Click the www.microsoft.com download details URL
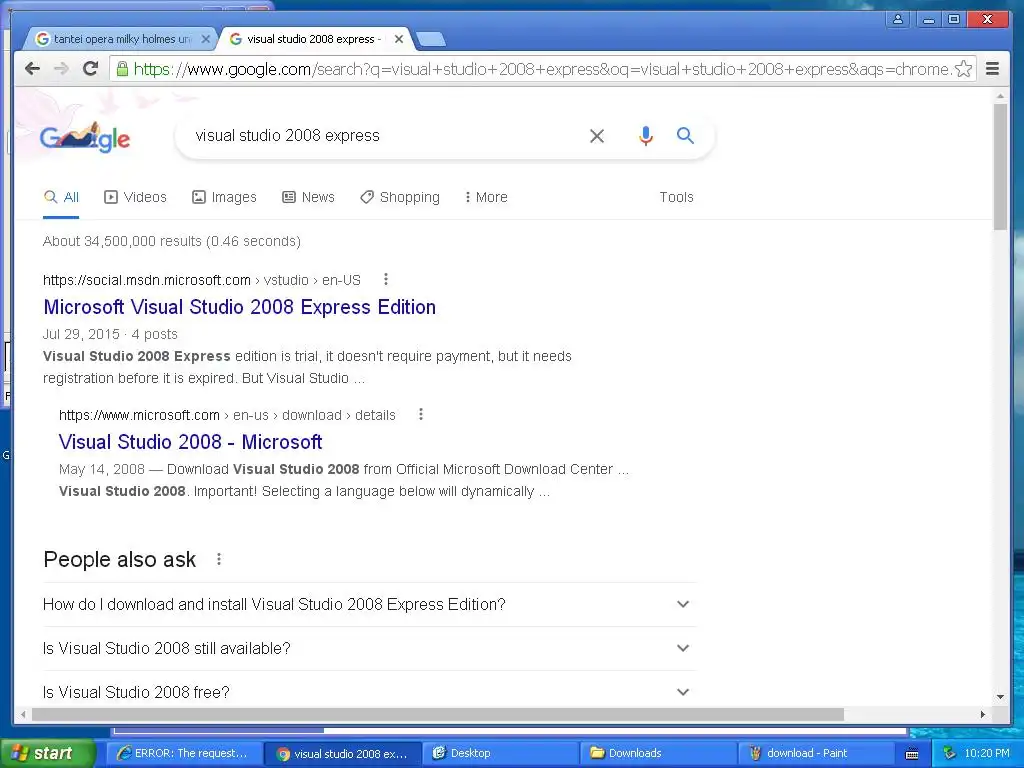 pyautogui.click(x=227, y=415)
